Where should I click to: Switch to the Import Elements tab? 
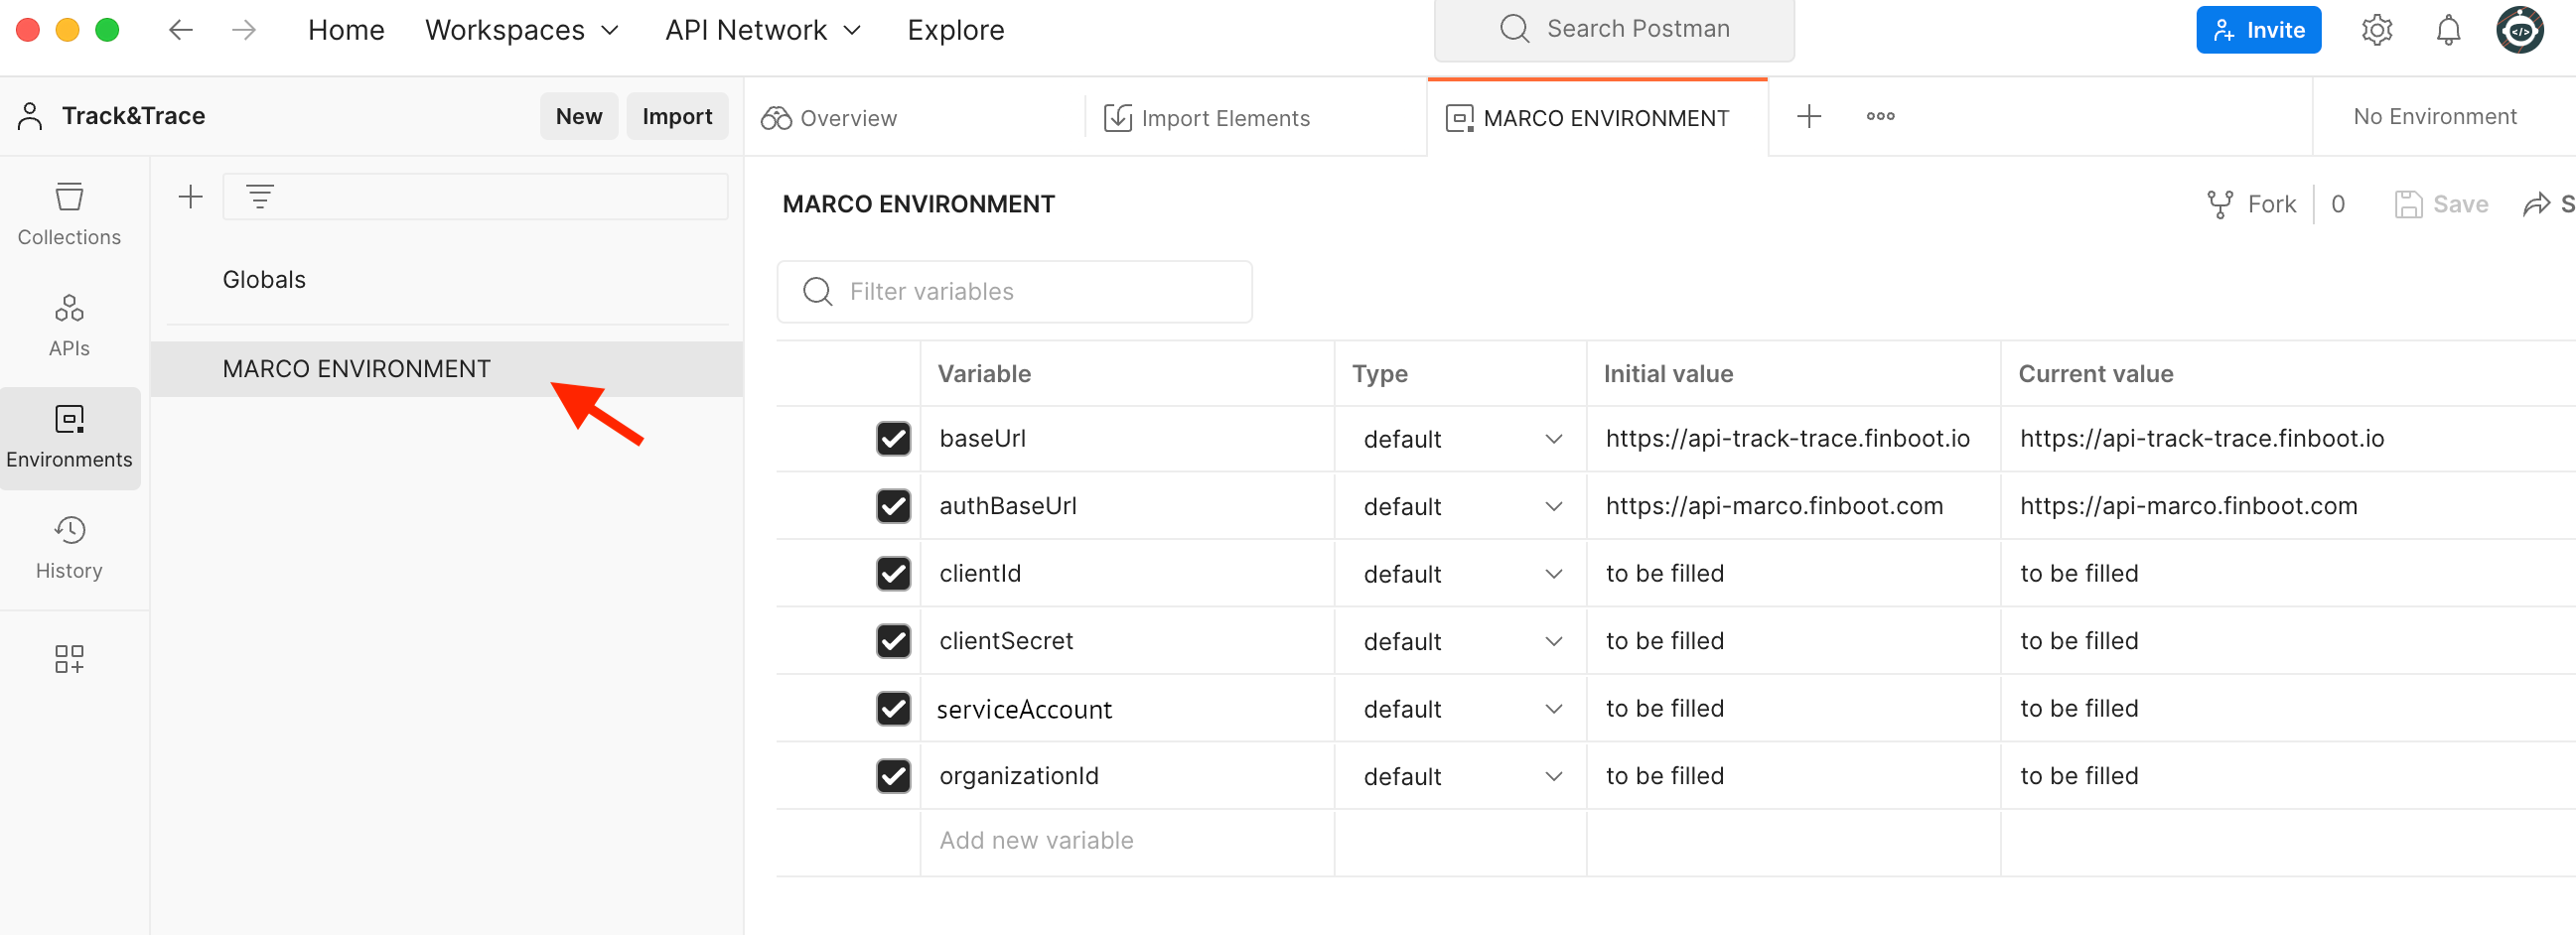click(1206, 118)
